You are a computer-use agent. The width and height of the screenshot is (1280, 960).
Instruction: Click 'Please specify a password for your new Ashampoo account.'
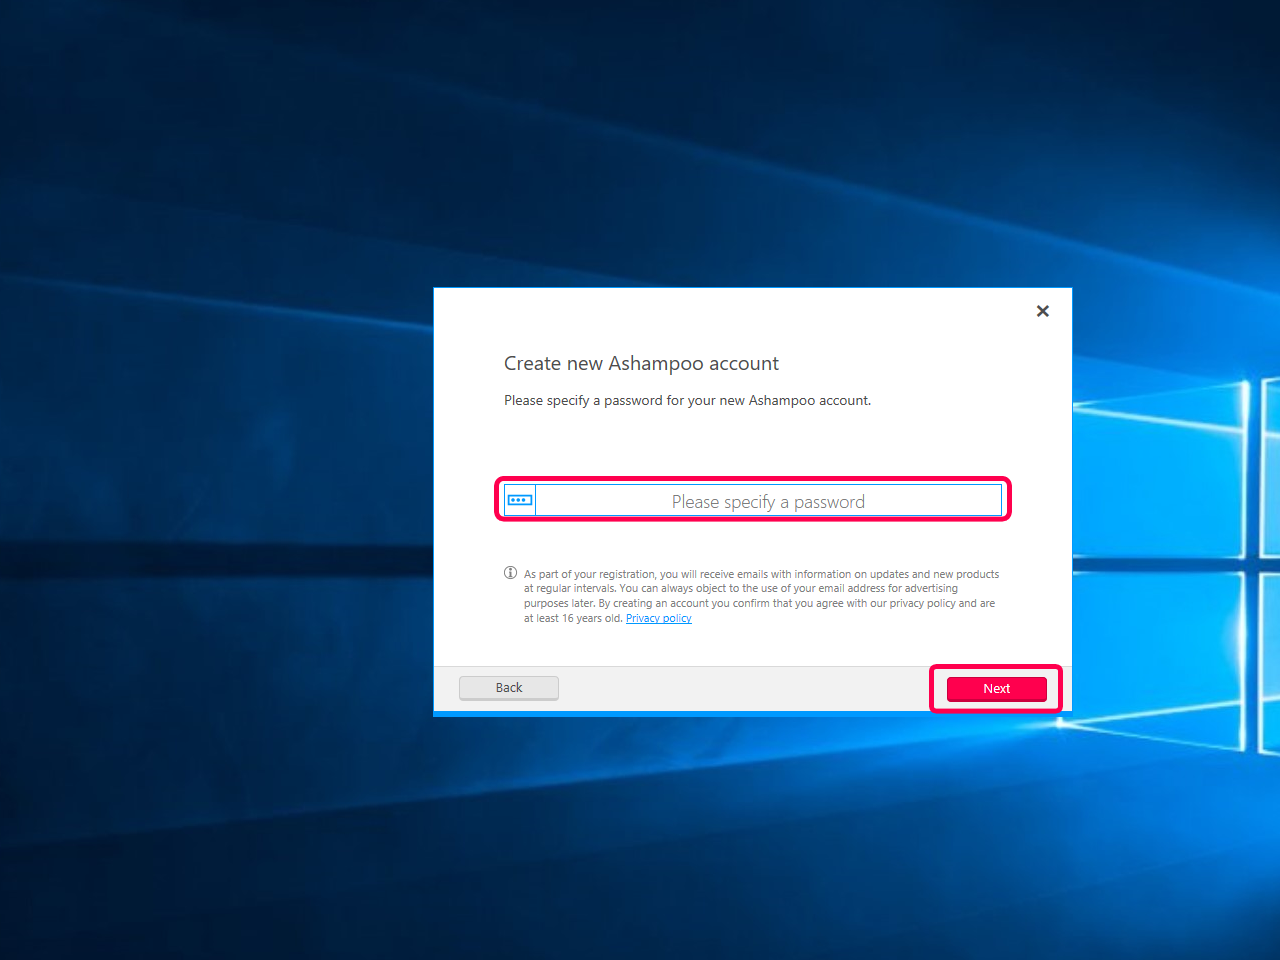687,400
